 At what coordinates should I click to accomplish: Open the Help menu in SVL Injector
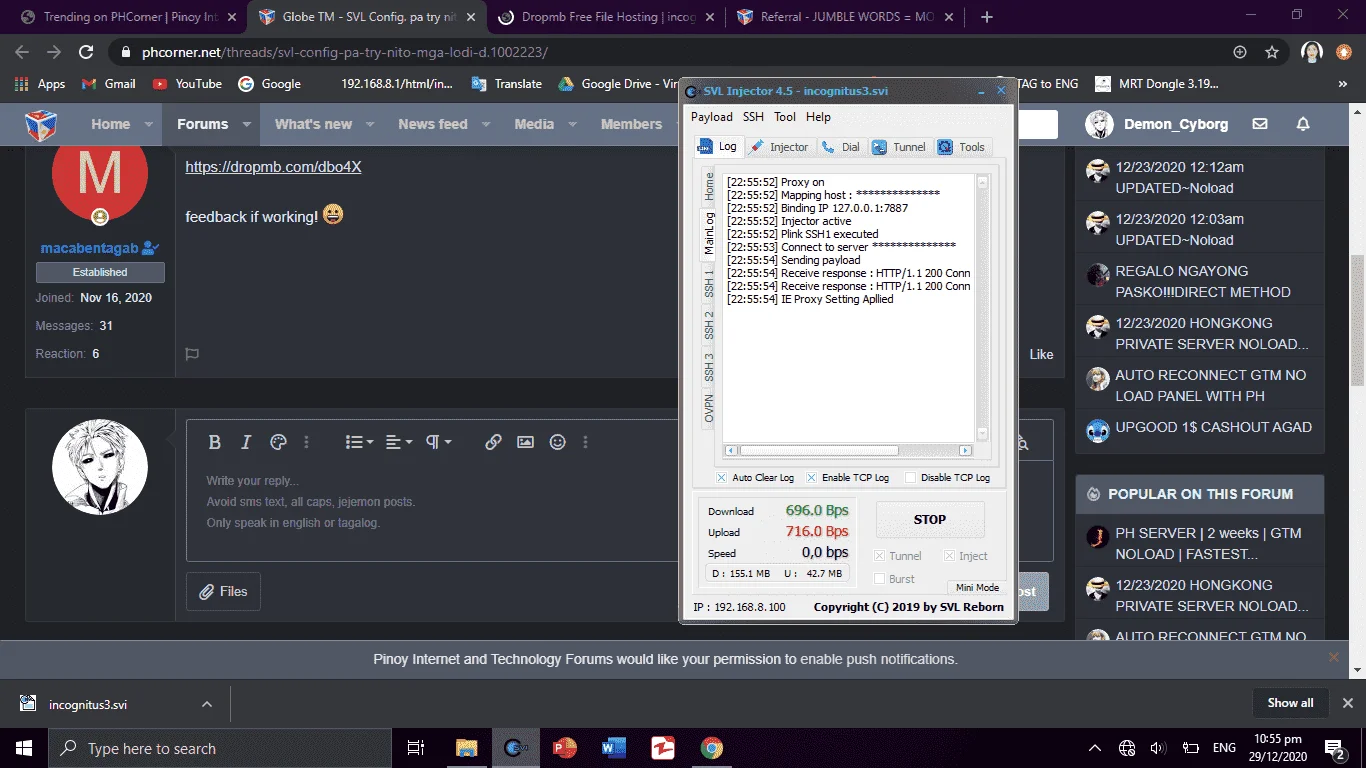[x=818, y=117]
